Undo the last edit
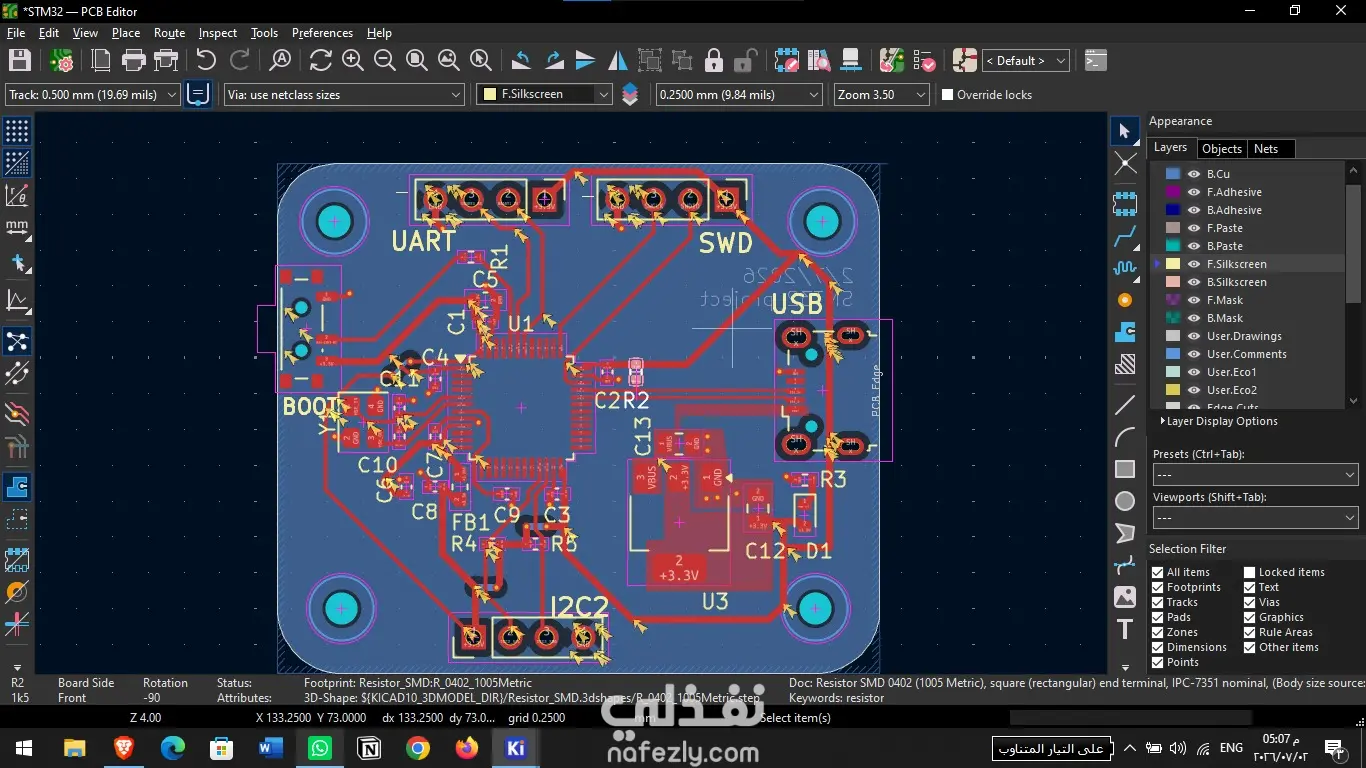 (x=206, y=61)
